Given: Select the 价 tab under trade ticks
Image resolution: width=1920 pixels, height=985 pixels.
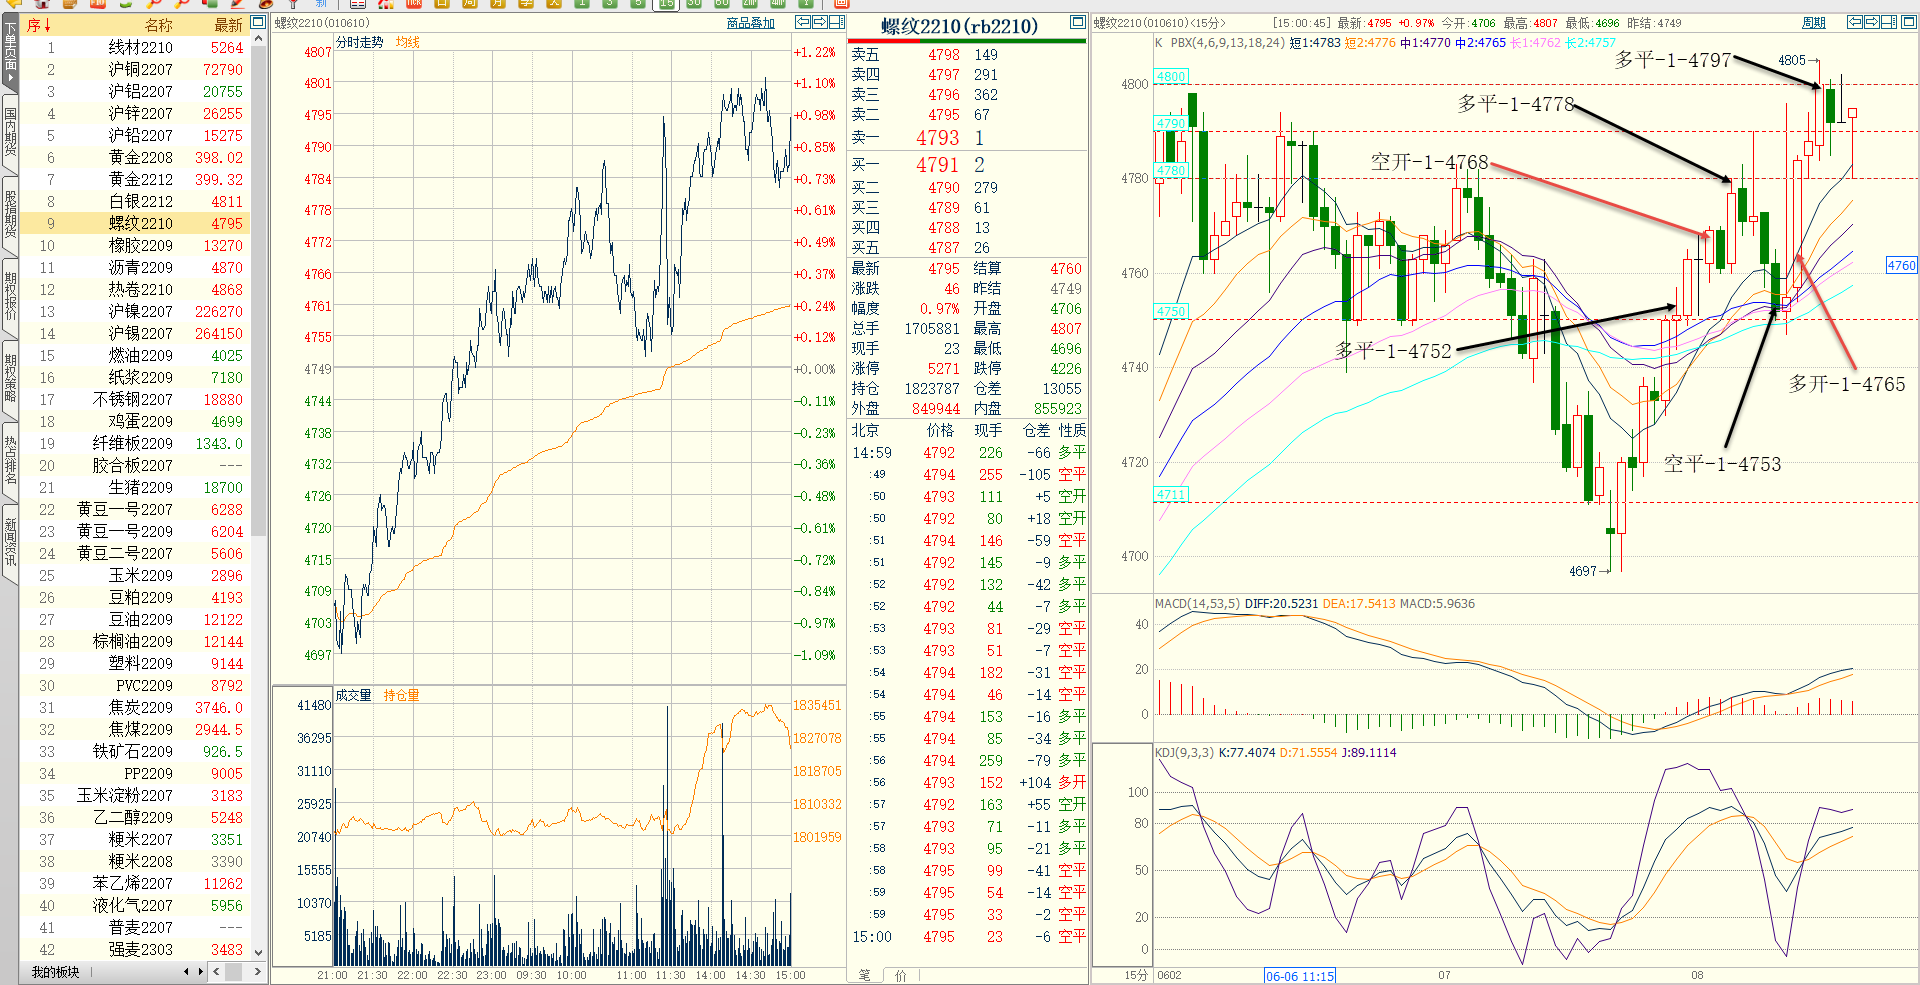Looking at the screenshot, I should coord(901,975).
